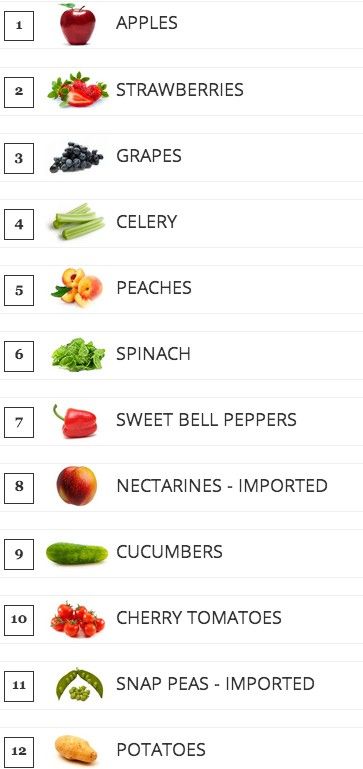This screenshot has width=363, height=769.
Task: Click the SNAP PEAS - IMPORTED label
Action: point(215,684)
